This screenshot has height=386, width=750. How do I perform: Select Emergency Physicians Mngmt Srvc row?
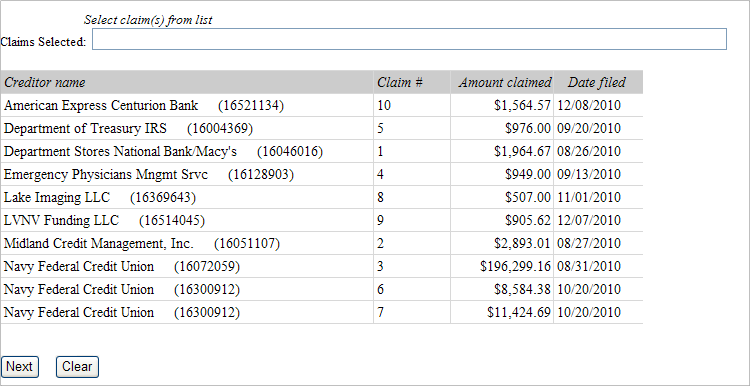(x=321, y=174)
